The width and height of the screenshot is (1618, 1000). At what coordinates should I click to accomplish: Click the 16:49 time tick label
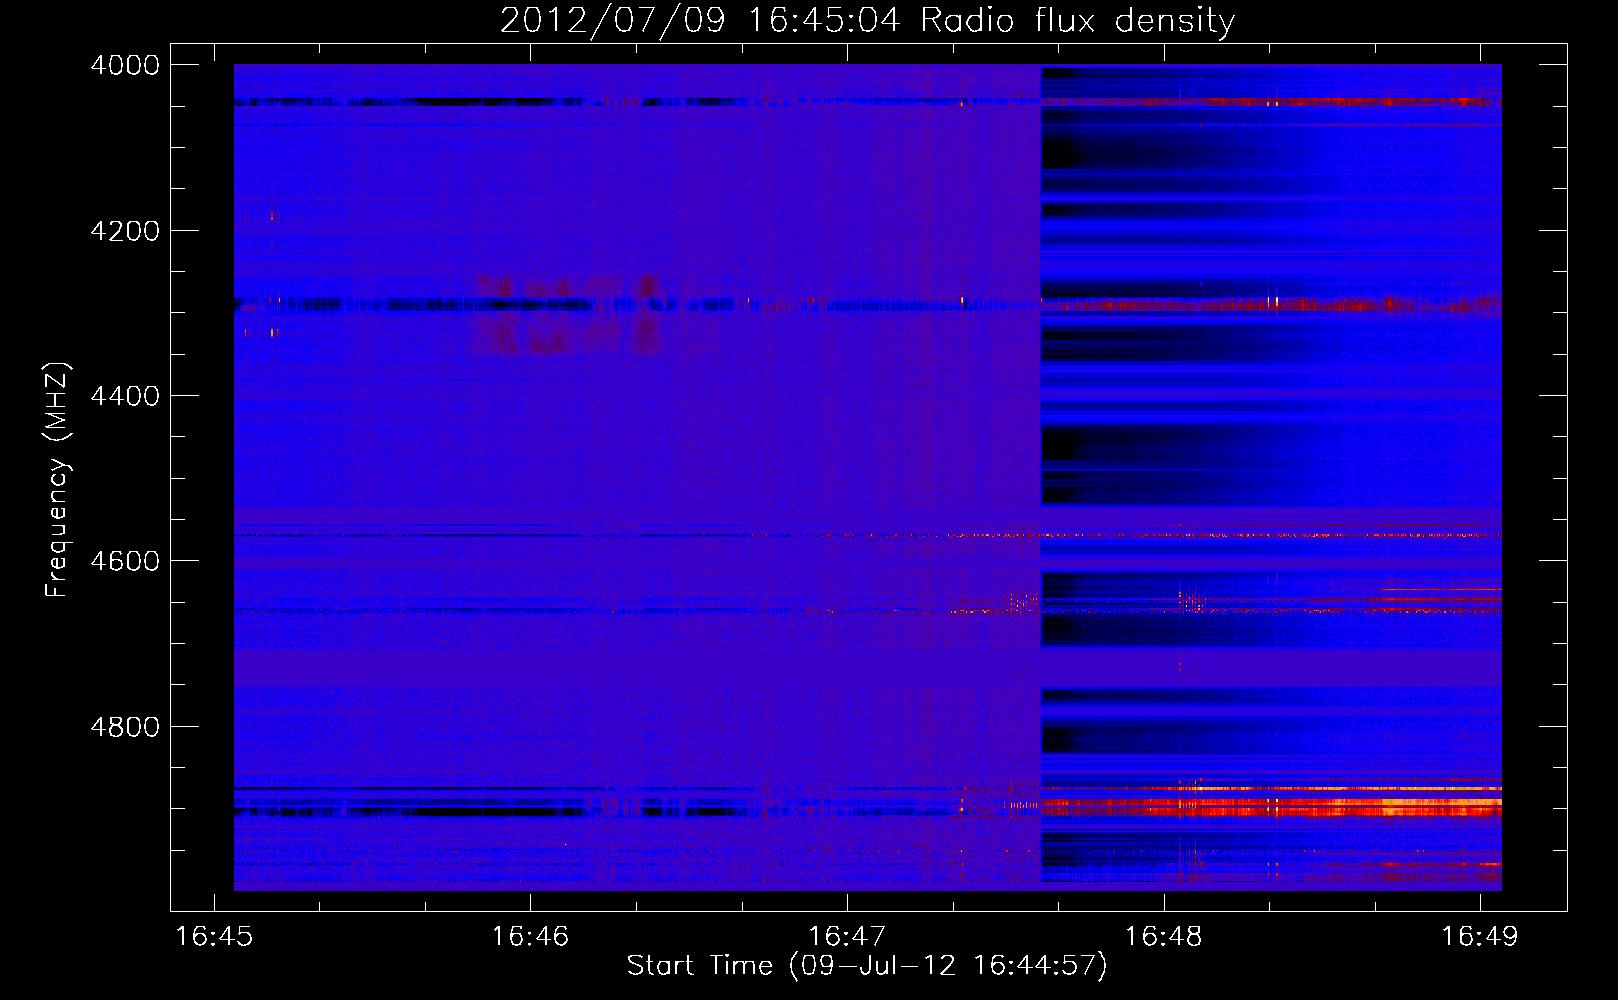1479,937
